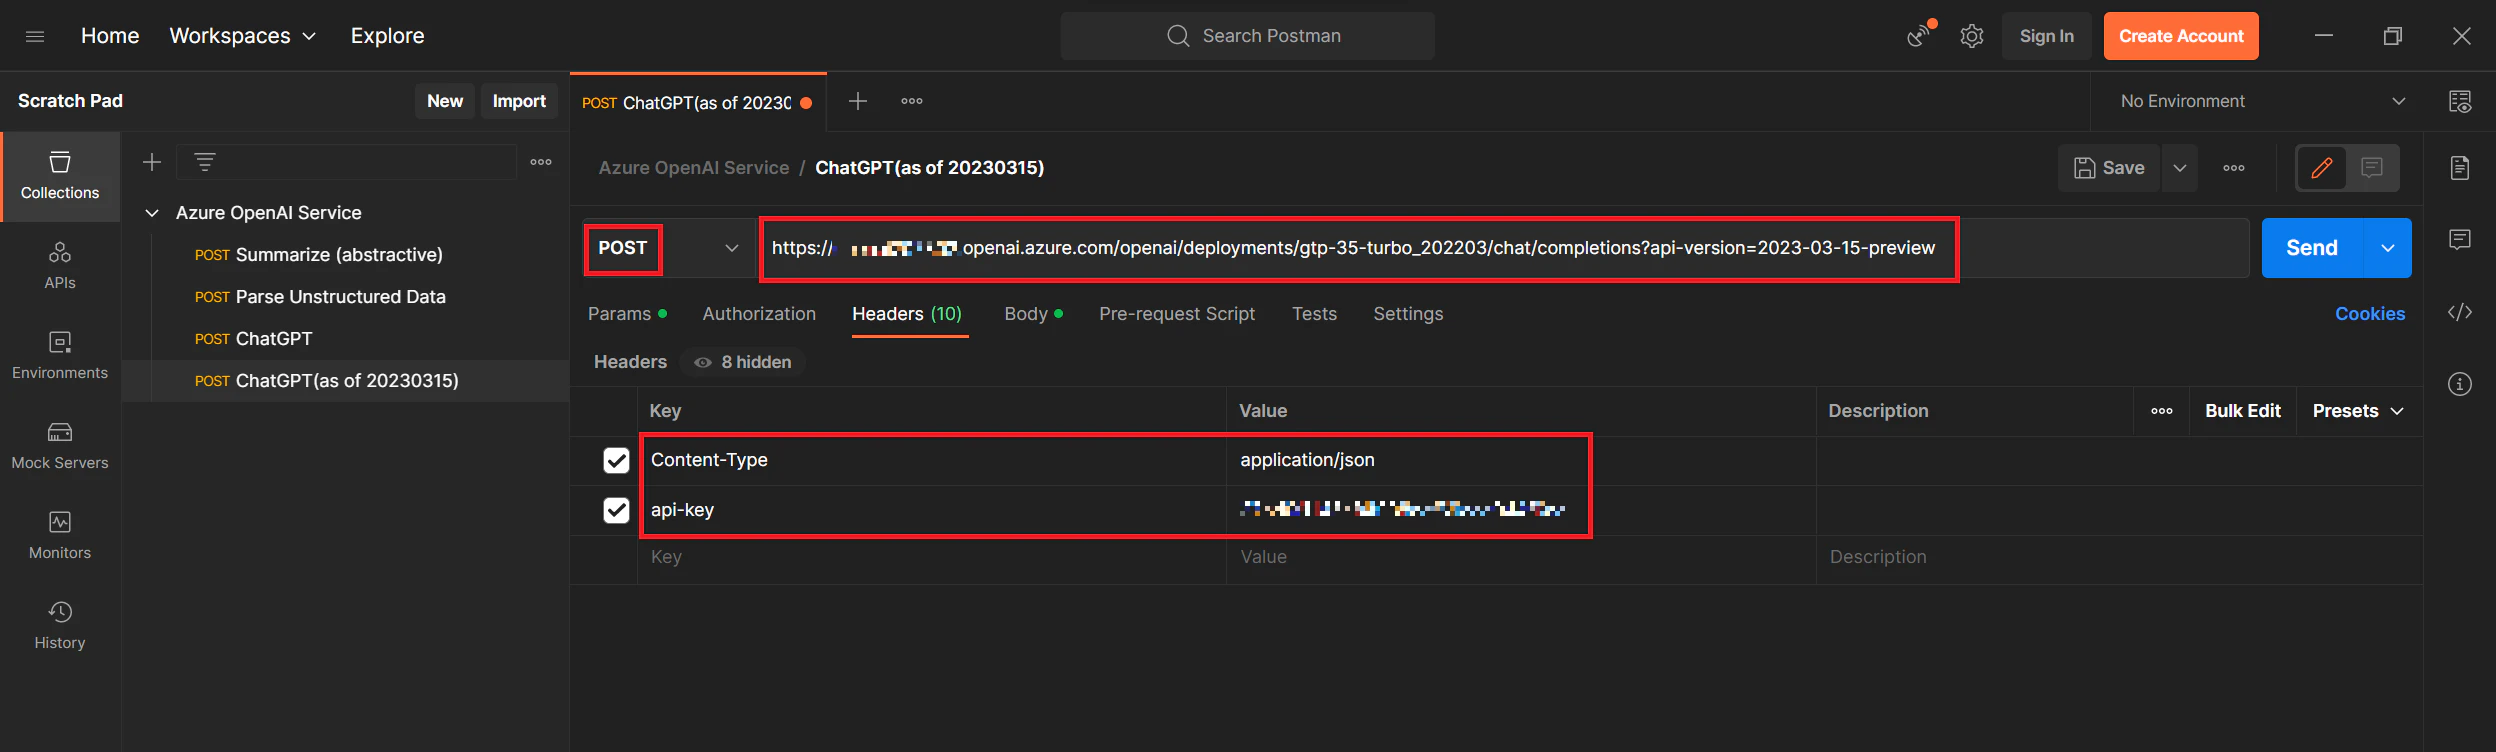The width and height of the screenshot is (2496, 752).
Task: Collapse the Azure OpenAI Service collection
Action: click(x=152, y=213)
